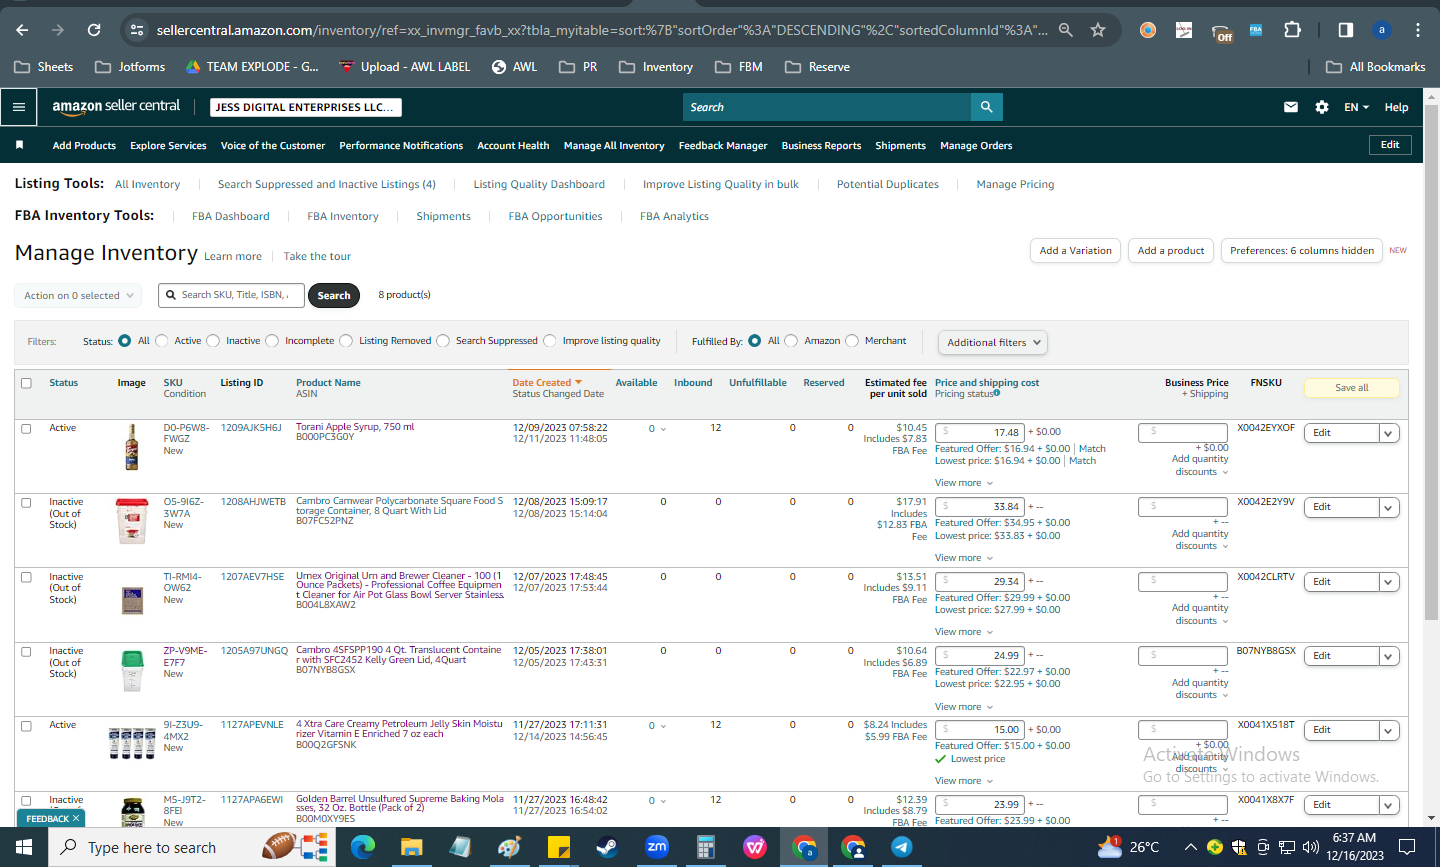
Task: Bookmark this page with the star icon
Action: [x=1098, y=30]
